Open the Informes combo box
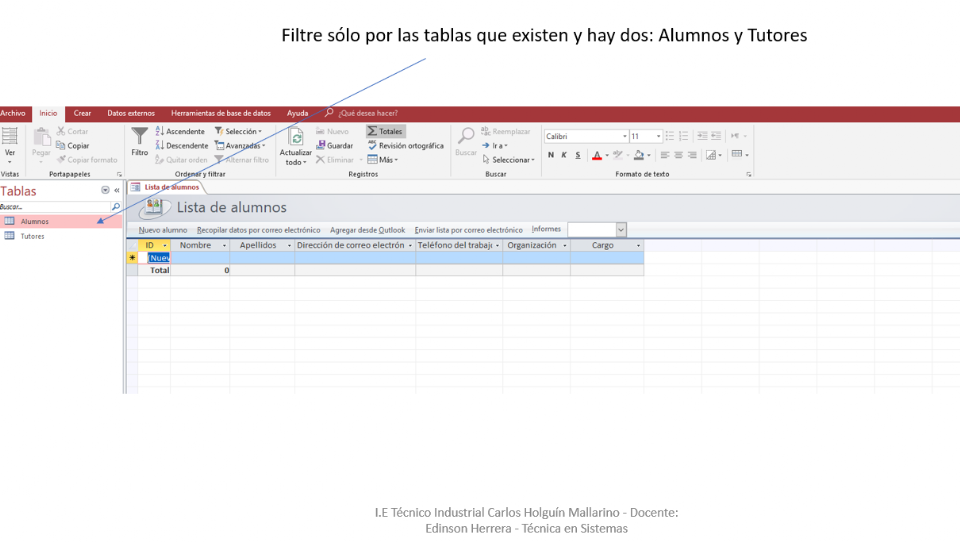 pyautogui.click(x=620, y=230)
